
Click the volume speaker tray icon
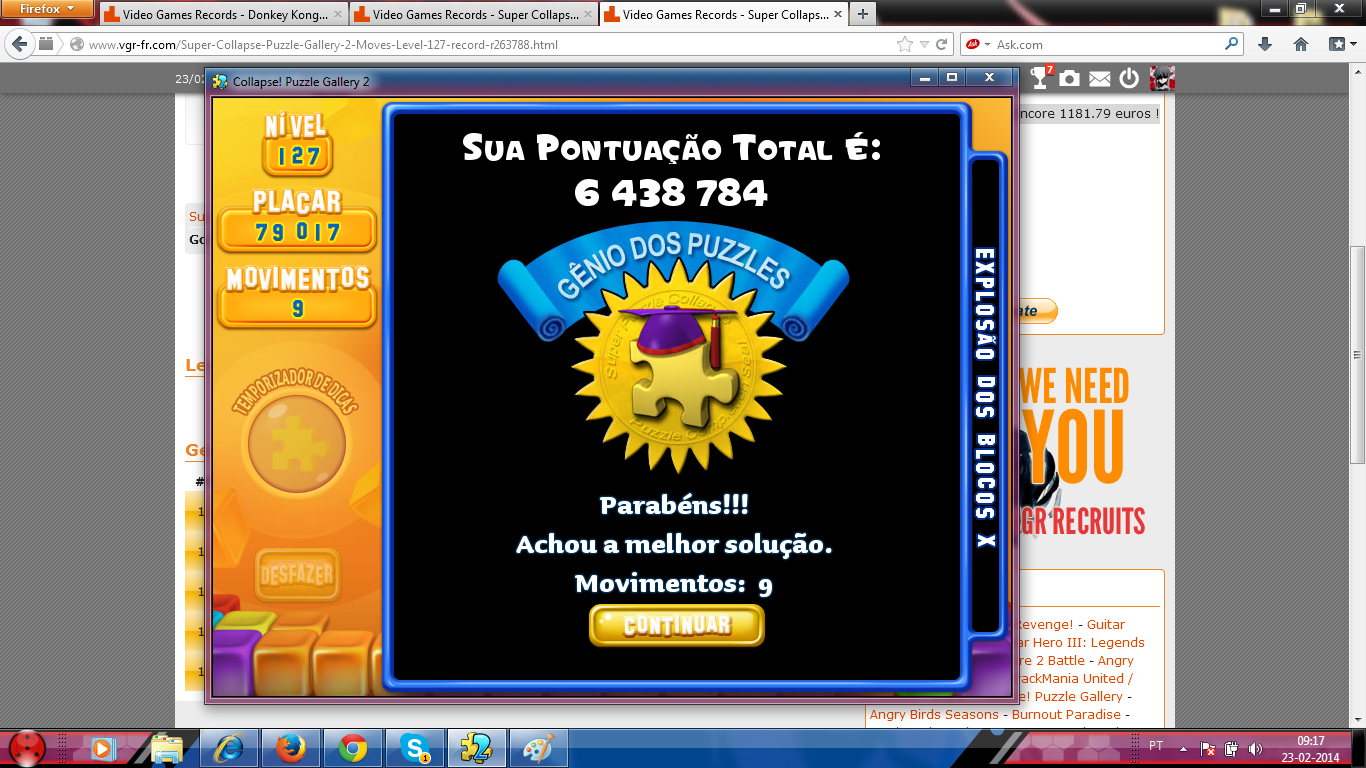(1253, 747)
